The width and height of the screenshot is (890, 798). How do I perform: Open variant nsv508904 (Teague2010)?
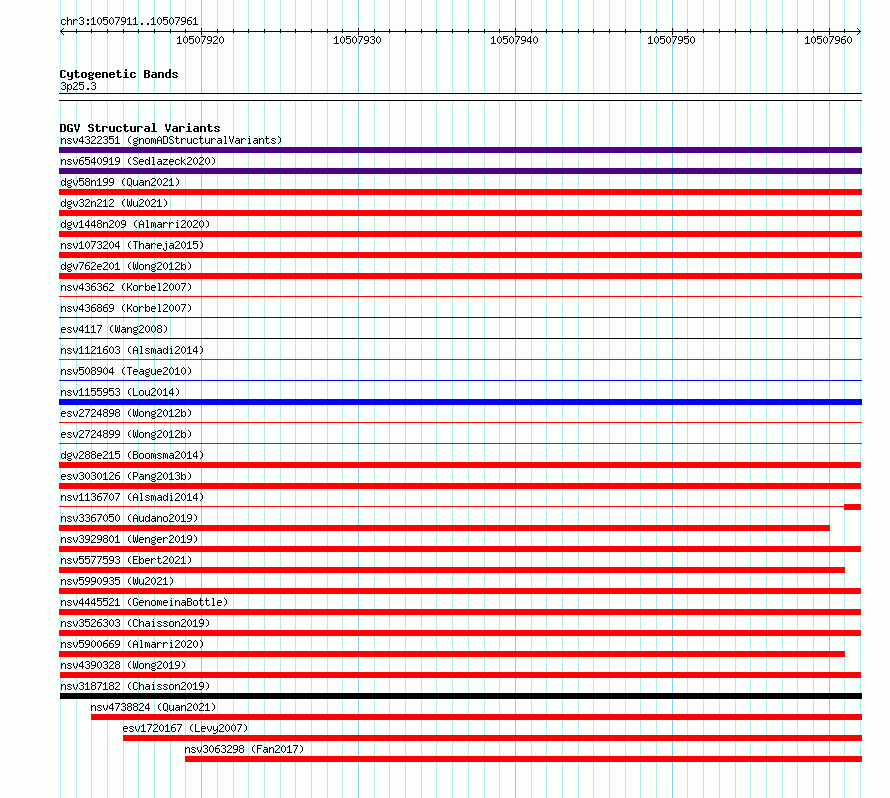point(126,371)
